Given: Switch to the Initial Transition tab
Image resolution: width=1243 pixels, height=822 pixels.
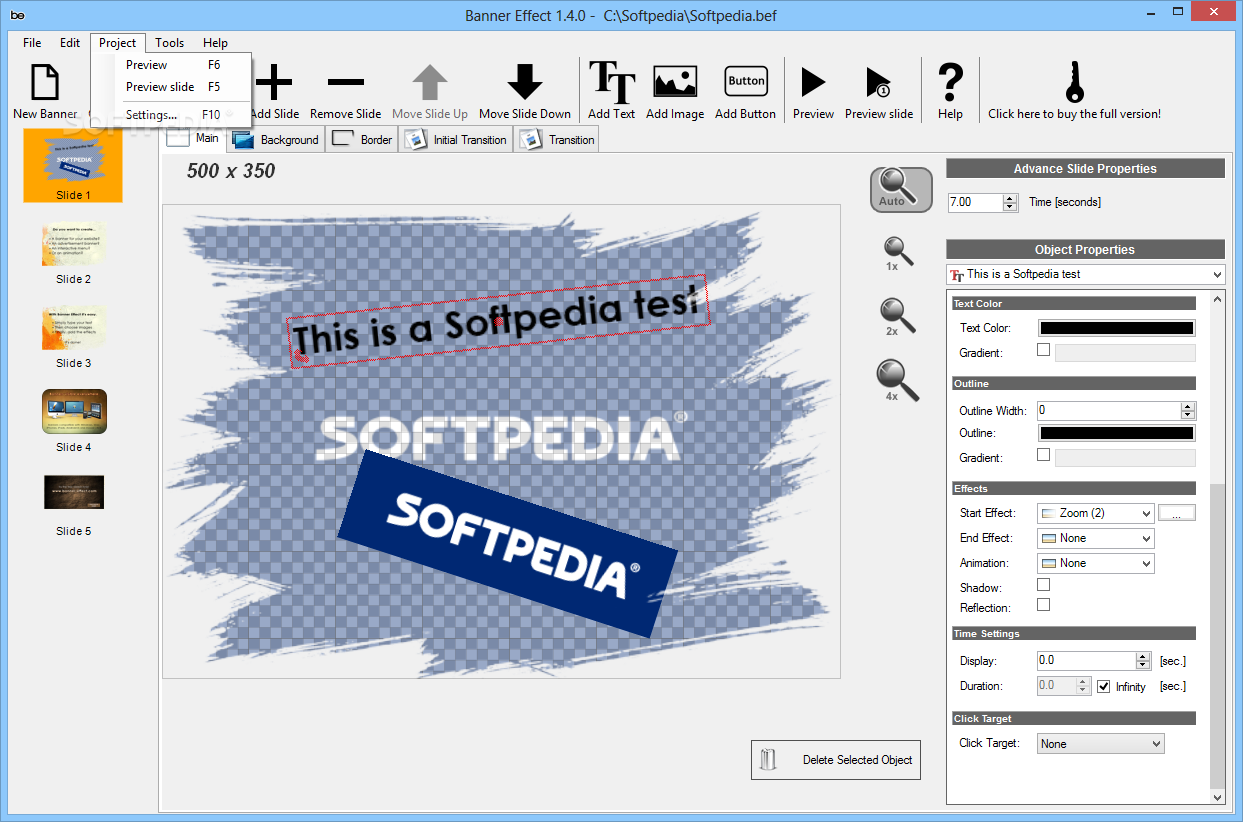Looking at the screenshot, I should 456,139.
